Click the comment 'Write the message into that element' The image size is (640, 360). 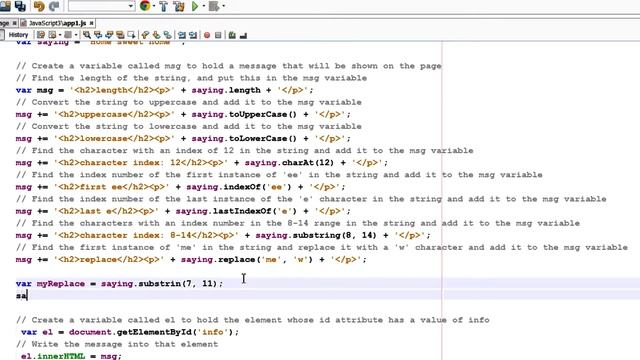click(124, 344)
